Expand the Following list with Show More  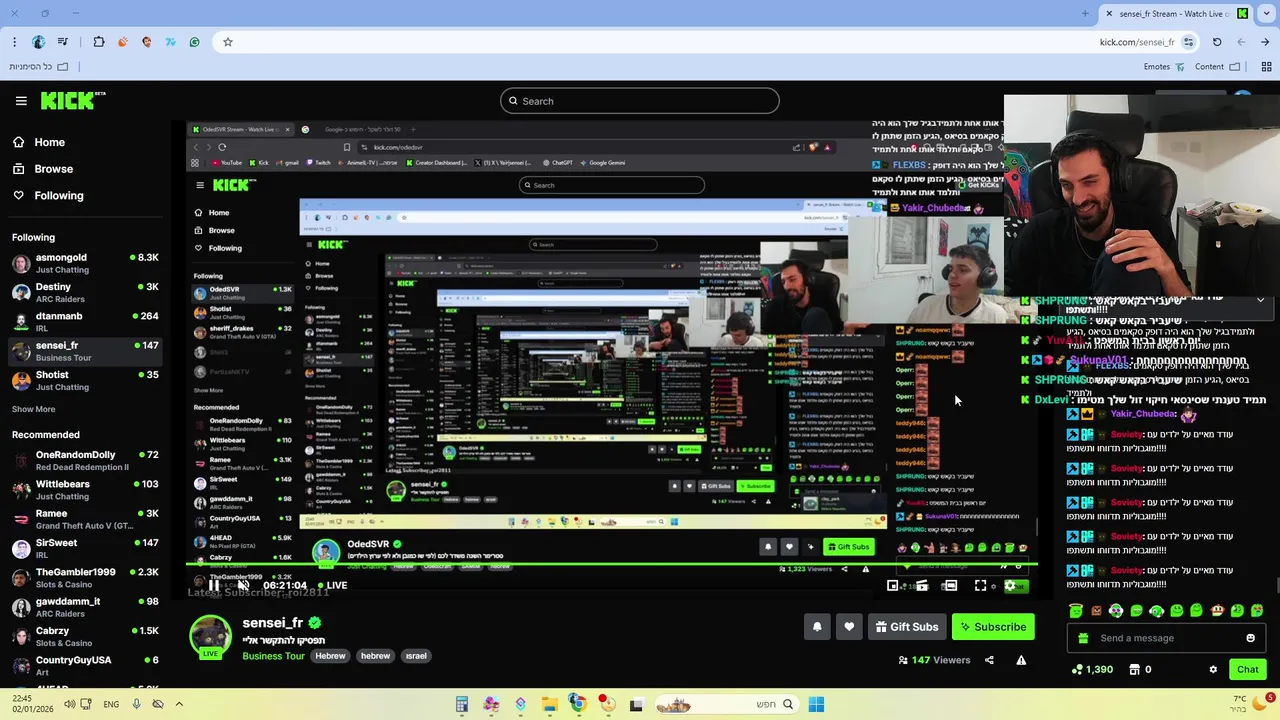(x=33, y=409)
